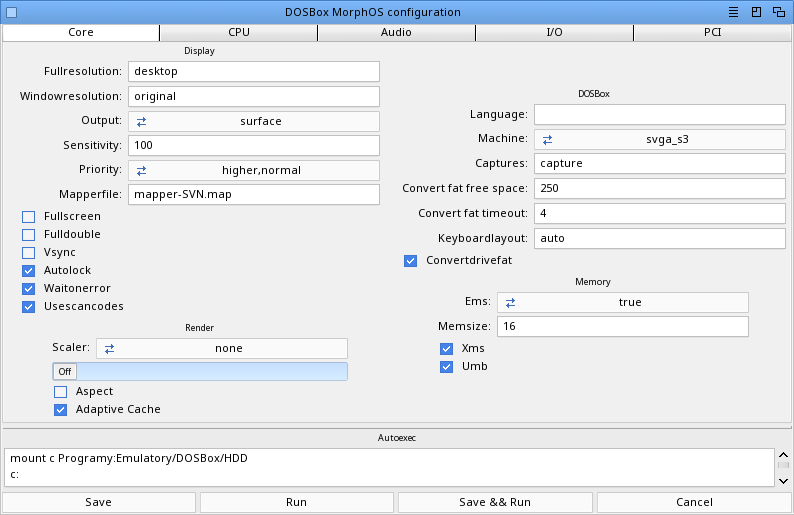Enable the Vsync checkbox

28,253
